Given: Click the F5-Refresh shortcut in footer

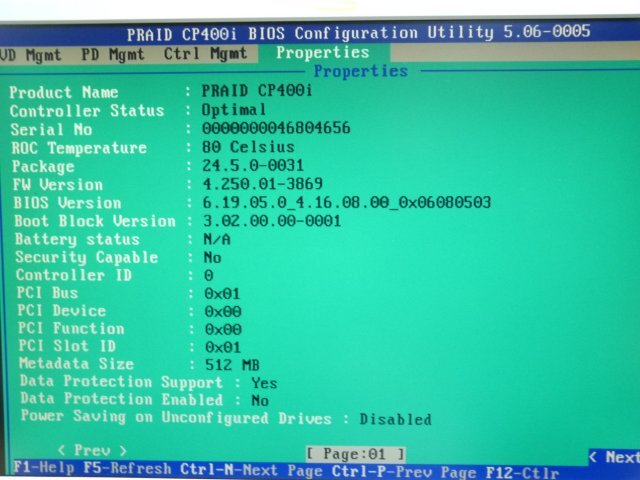Looking at the screenshot, I should tap(127, 468).
